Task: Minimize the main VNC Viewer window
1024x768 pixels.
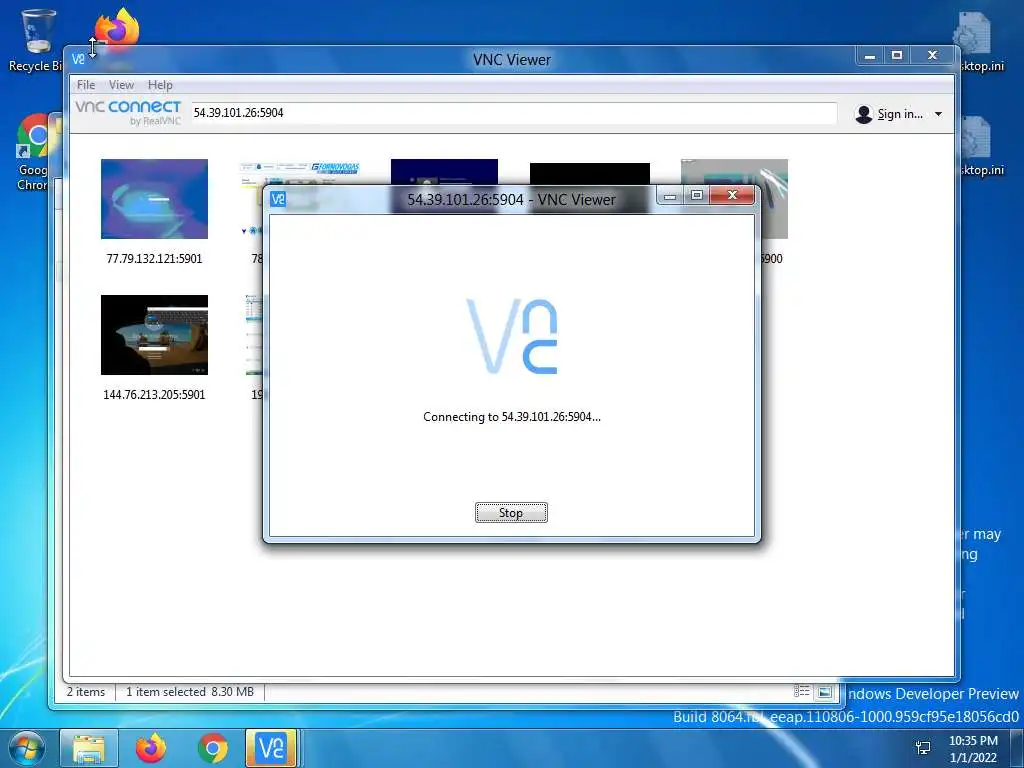Action: click(870, 56)
